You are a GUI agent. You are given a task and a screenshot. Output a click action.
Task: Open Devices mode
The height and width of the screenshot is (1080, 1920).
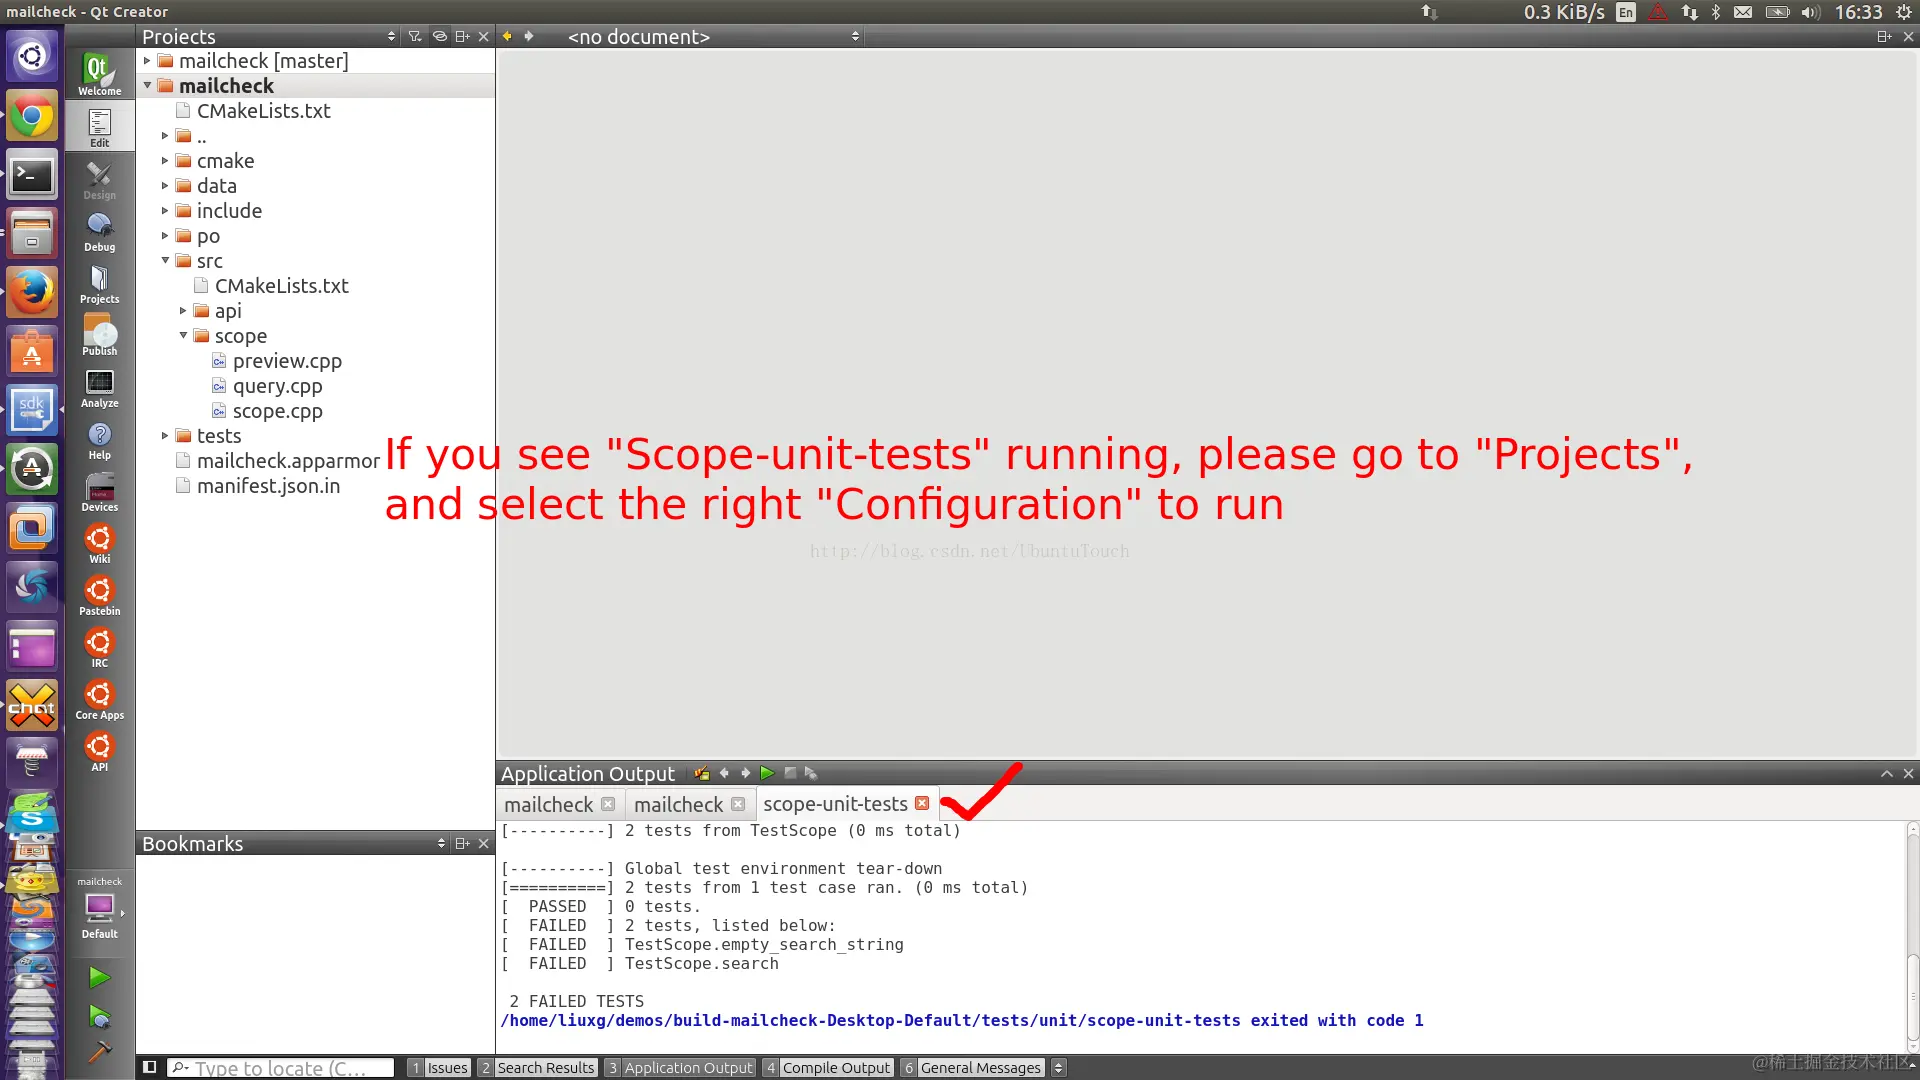pos(99,492)
